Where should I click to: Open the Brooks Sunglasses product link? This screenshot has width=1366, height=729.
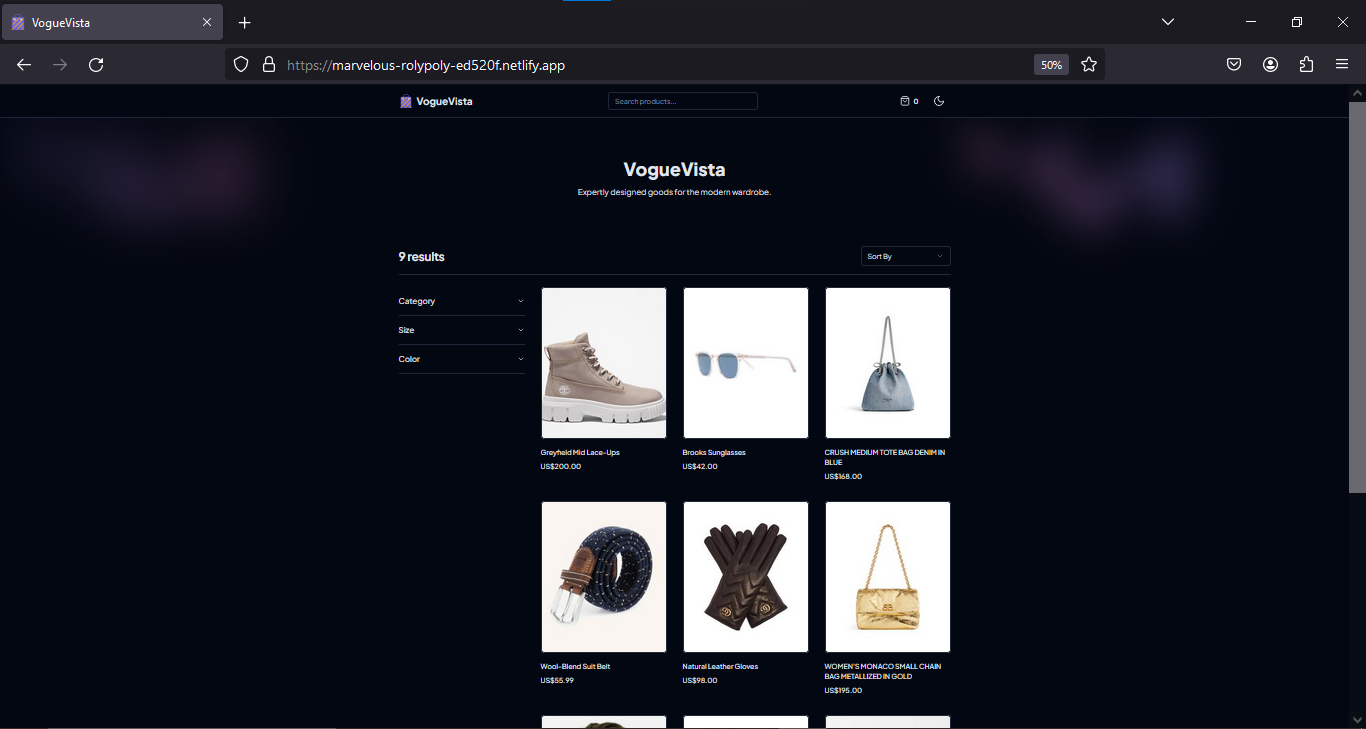tap(714, 453)
